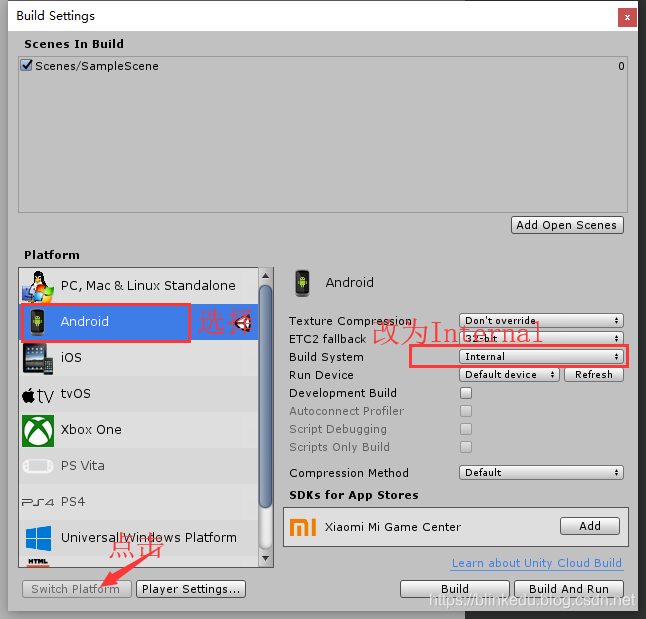Click the PS Vita handheld icon
646x619 pixels.
pos(38,467)
